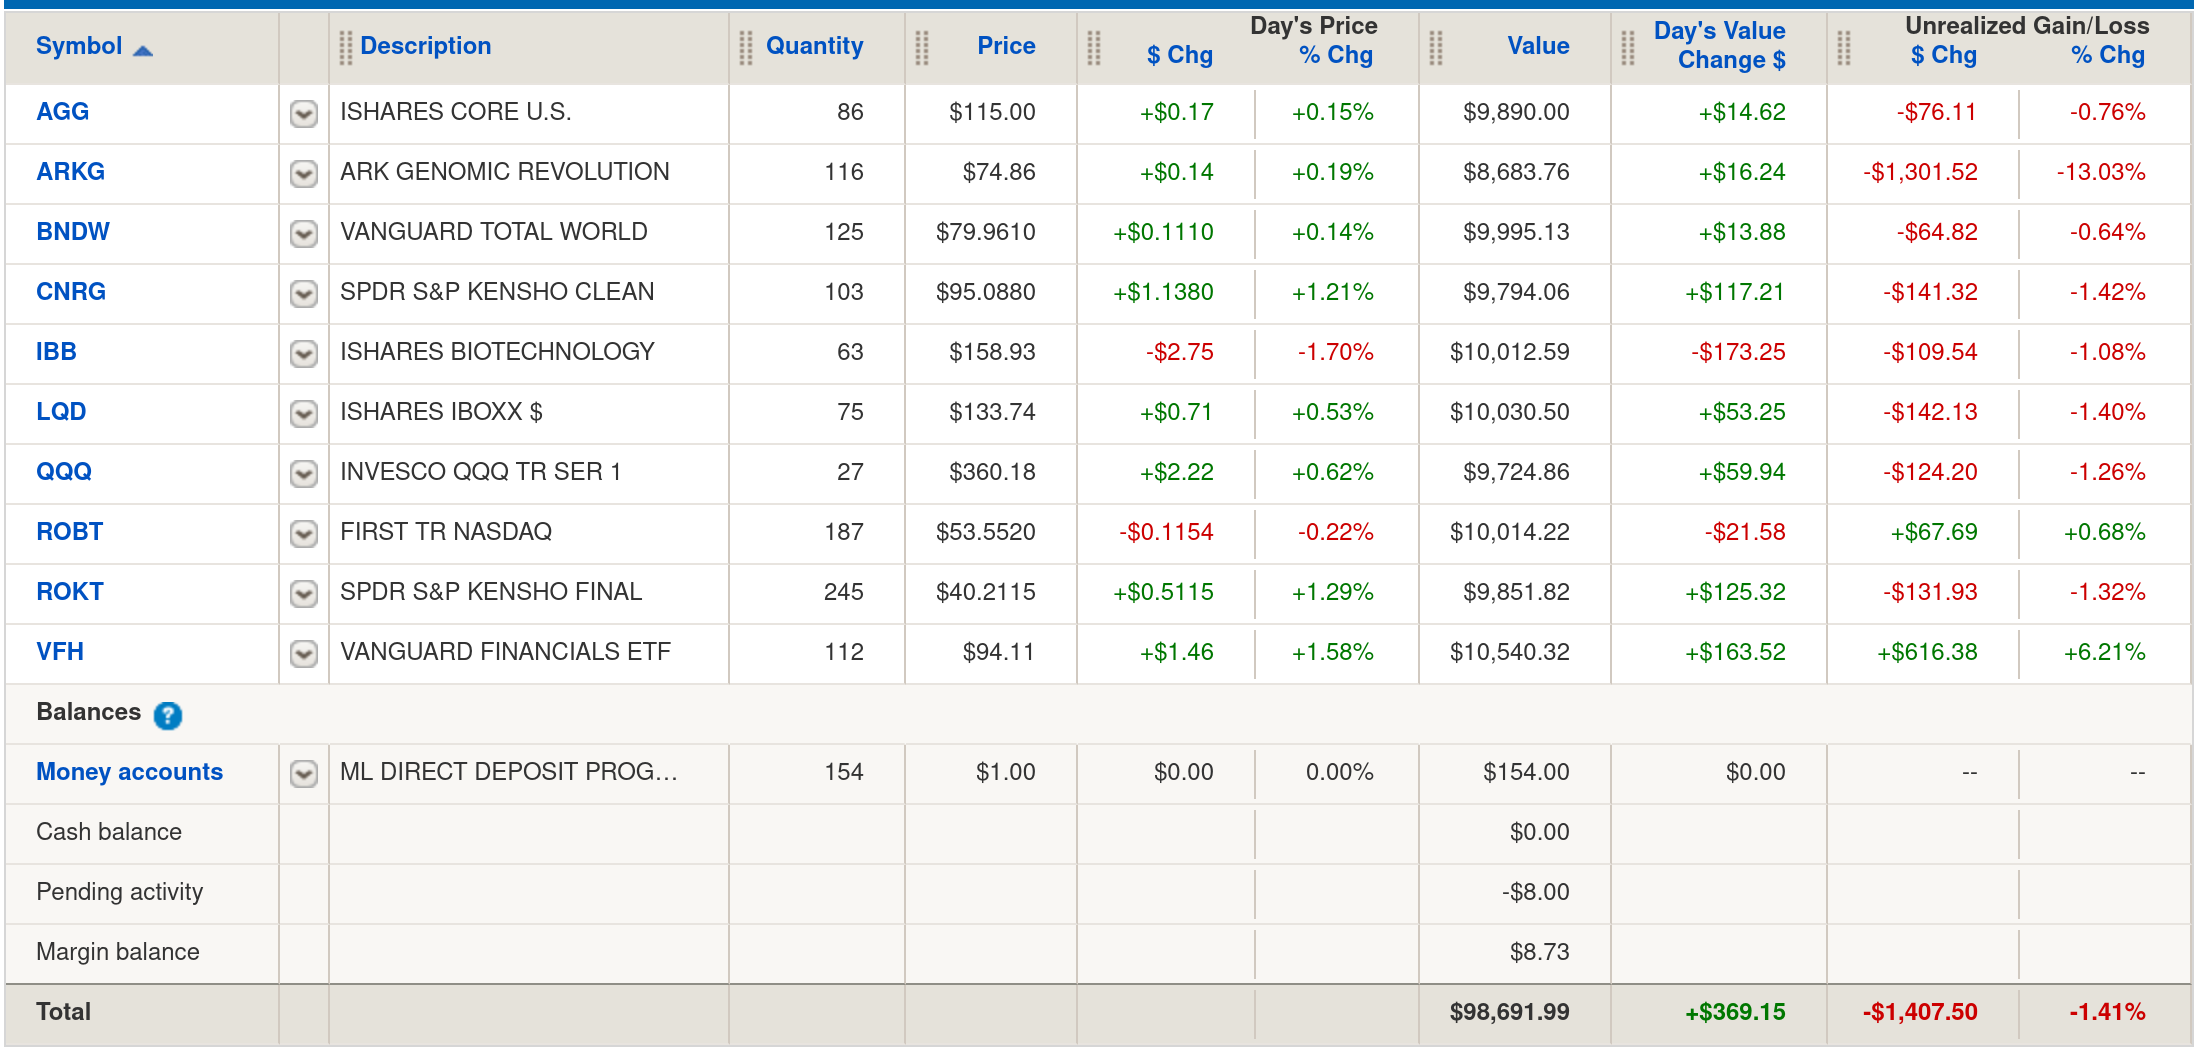Expand the ARKG row action dropdown
The width and height of the screenshot is (2200, 1058).
(304, 173)
